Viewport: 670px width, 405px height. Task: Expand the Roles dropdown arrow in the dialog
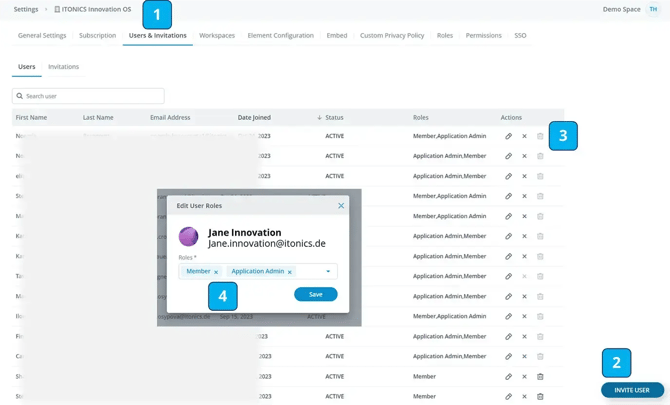point(328,271)
